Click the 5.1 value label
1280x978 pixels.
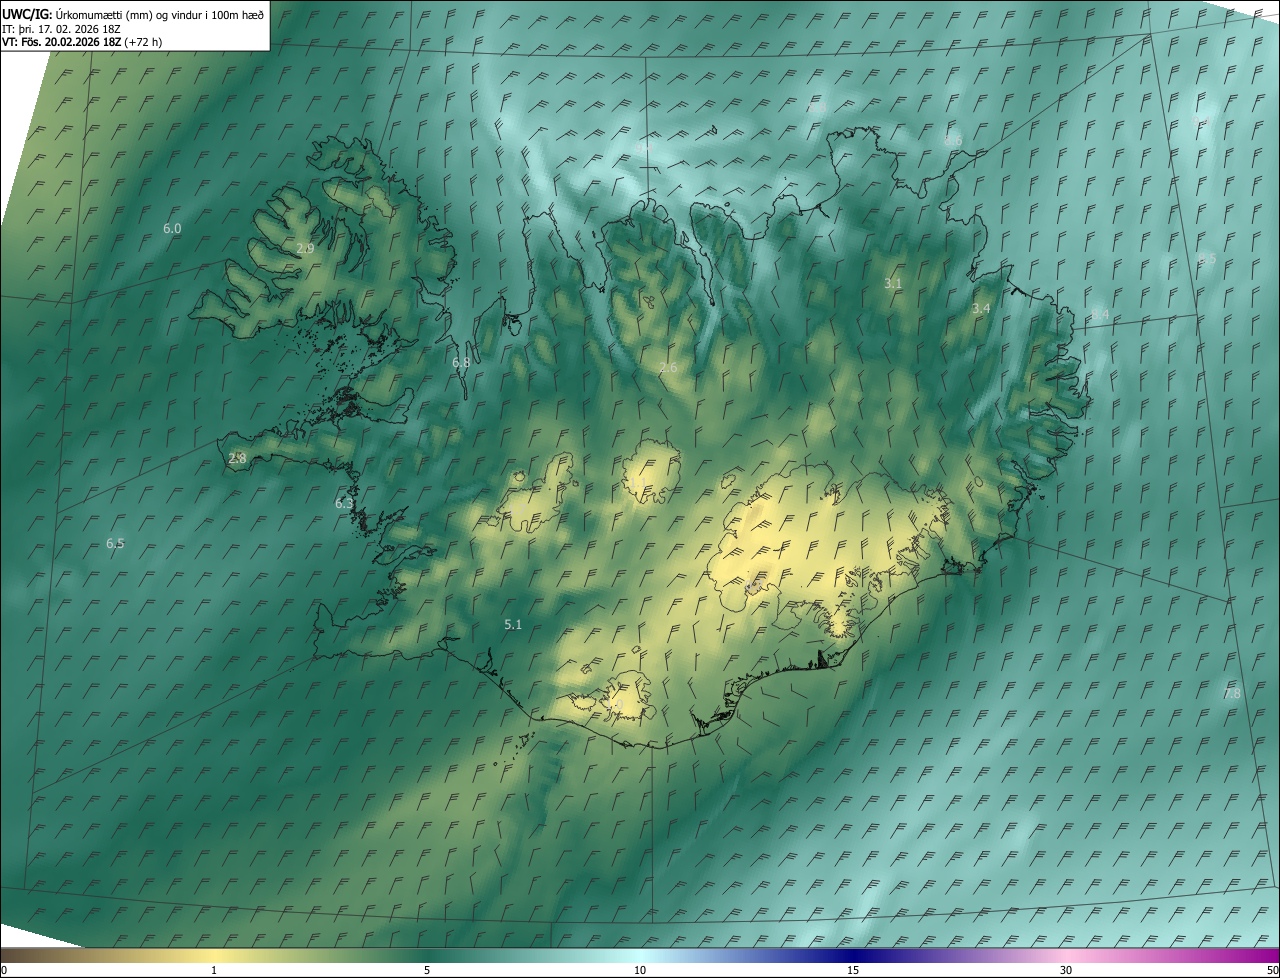(513, 624)
